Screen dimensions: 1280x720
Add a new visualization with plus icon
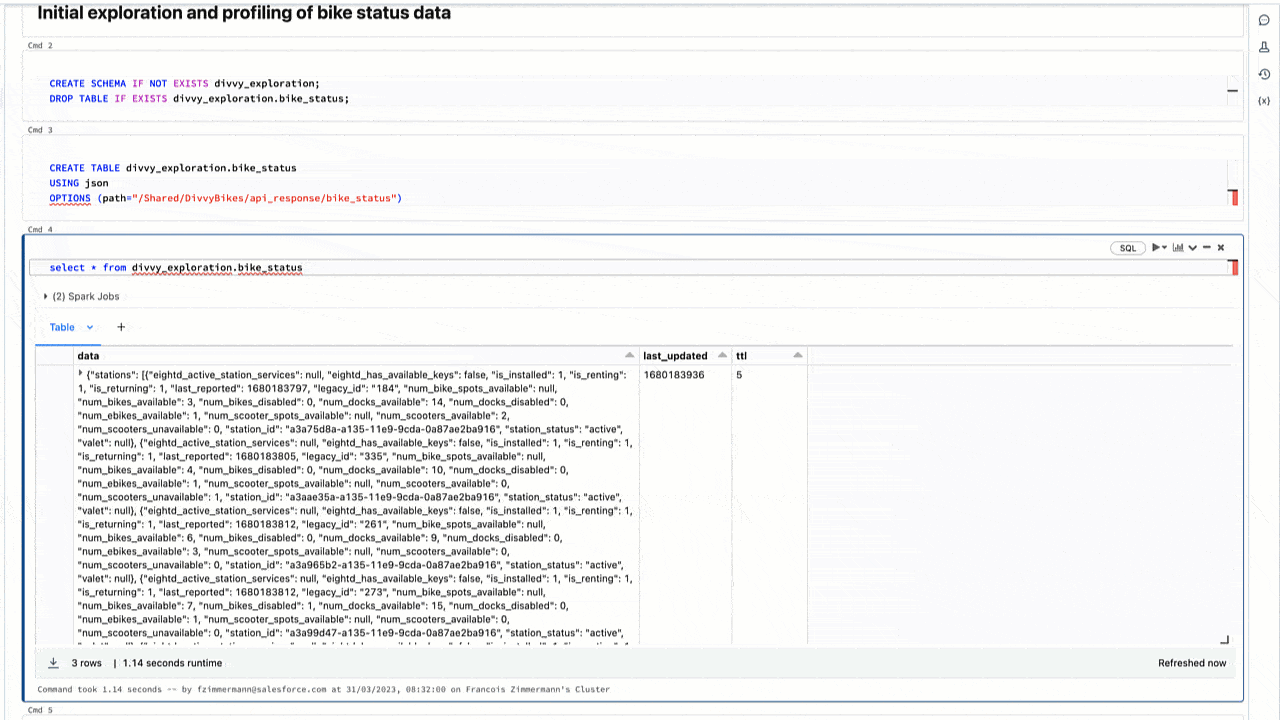[x=121, y=327]
